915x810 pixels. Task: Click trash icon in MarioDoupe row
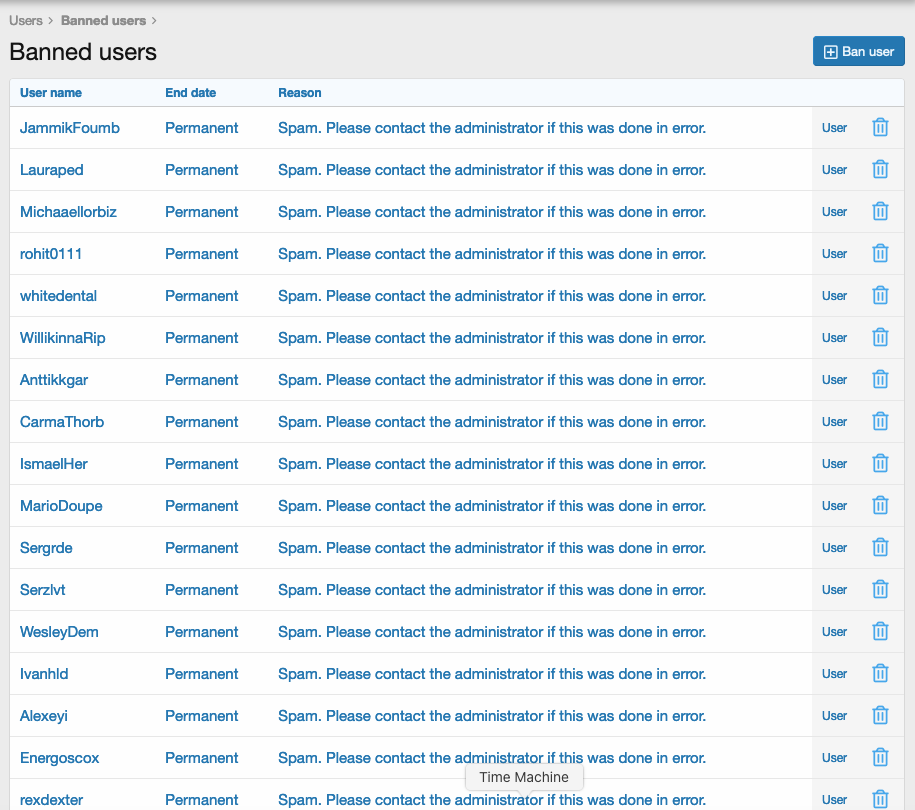tap(880, 506)
